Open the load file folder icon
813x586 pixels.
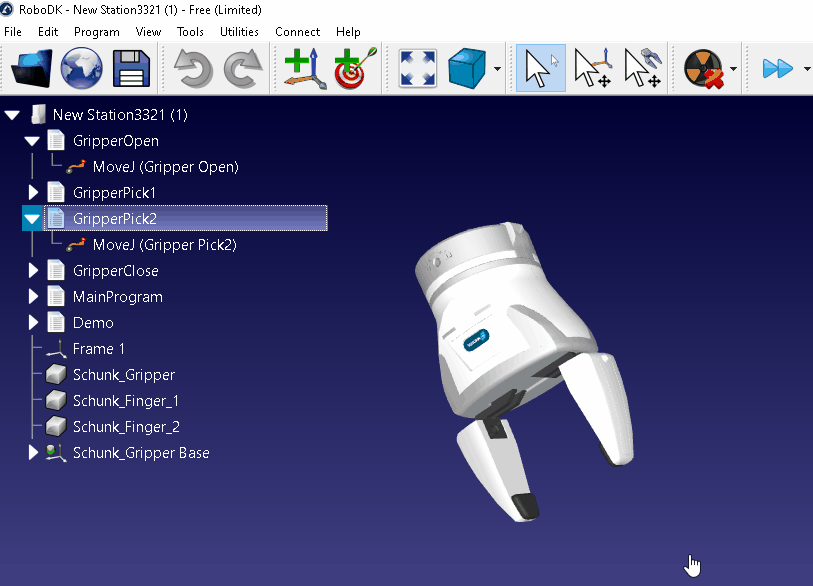[x=32, y=68]
